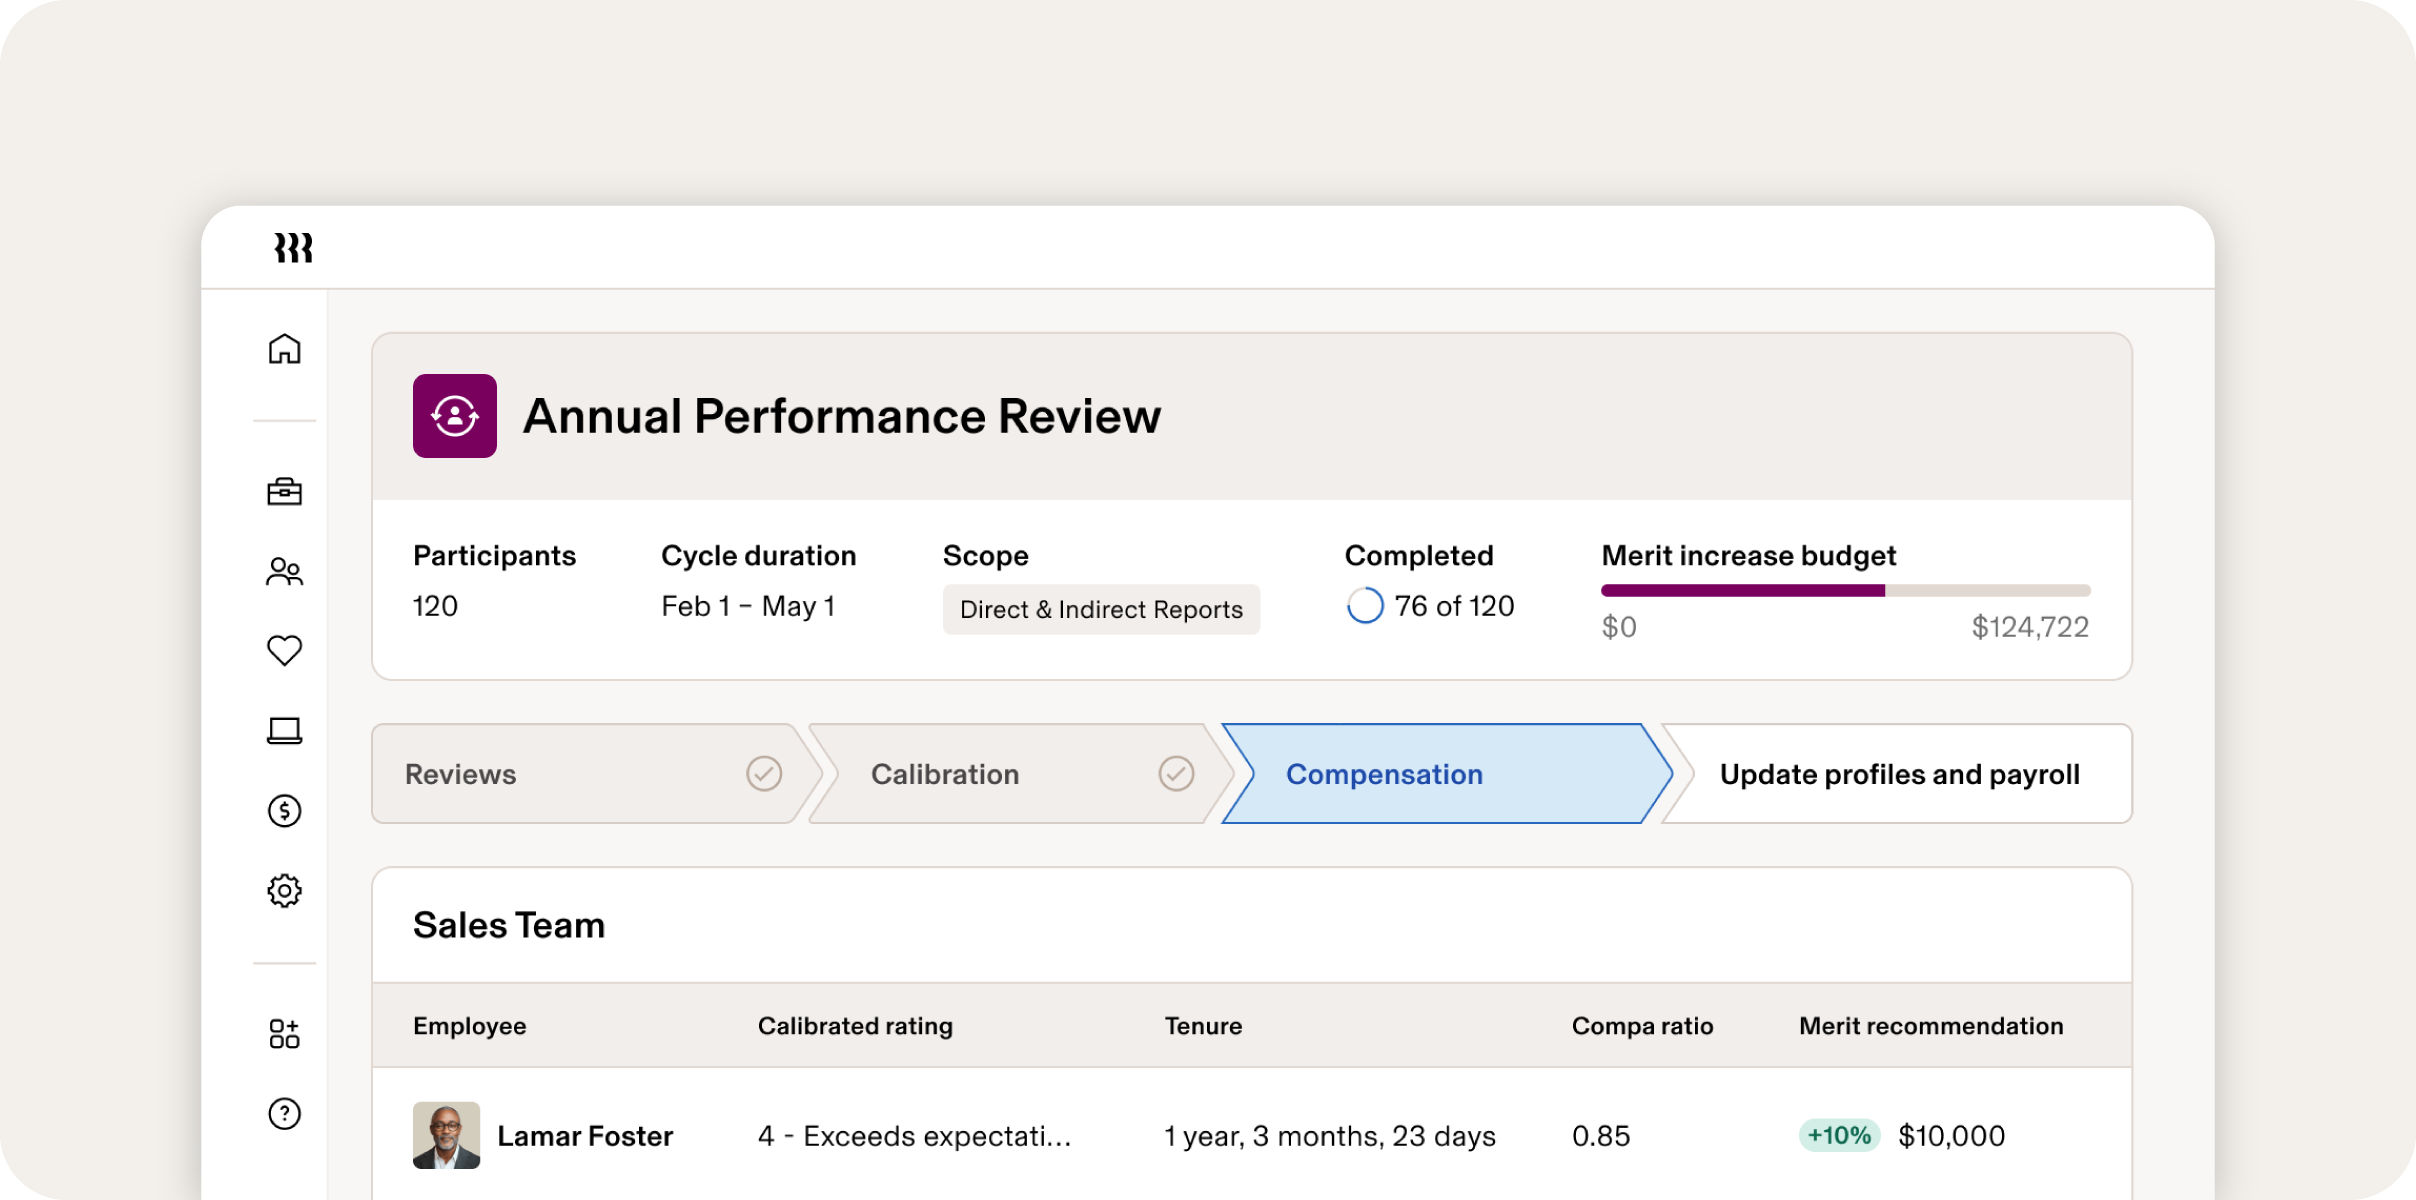Screen dimensions: 2416x1200
Task: Open the settings gear icon in sidebar
Action: [x=284, y=890]
